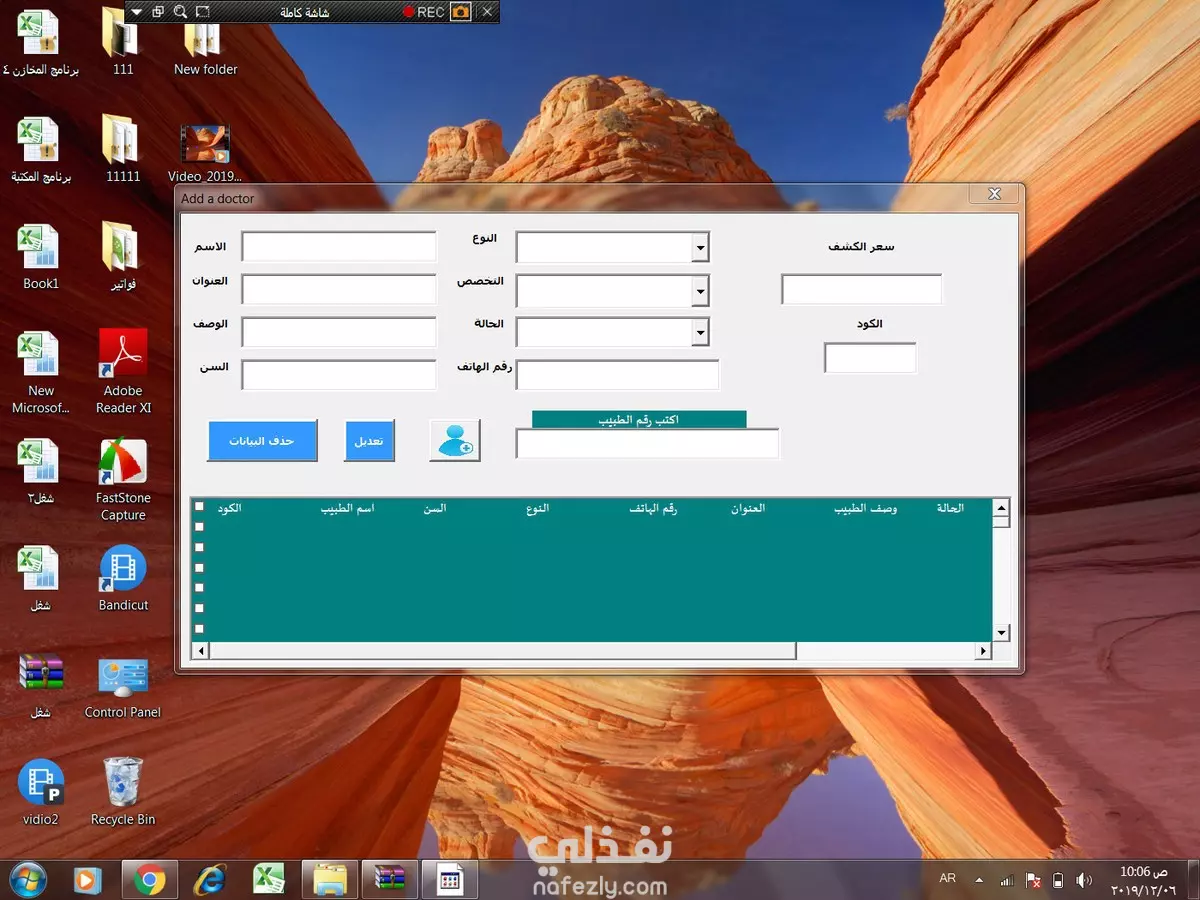Click into the الاسم name field
The image size is (1200, 900).
(339, 247)
